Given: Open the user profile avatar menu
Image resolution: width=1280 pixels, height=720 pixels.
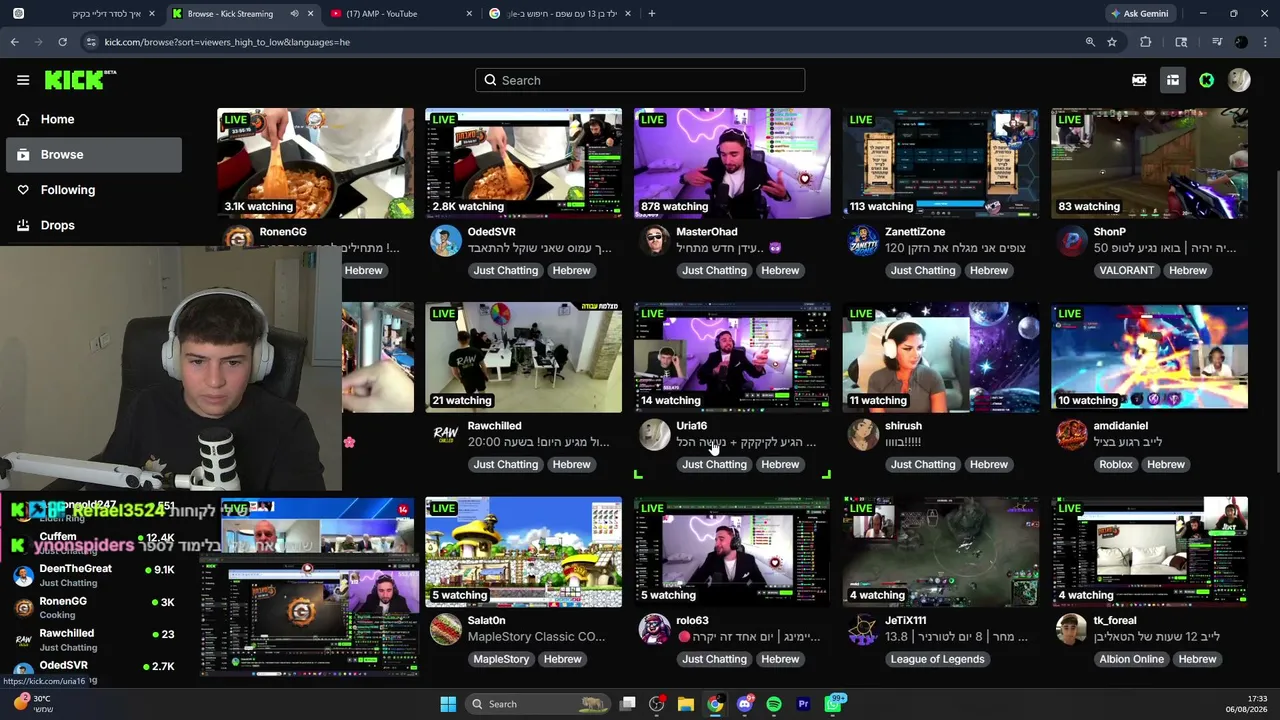Looking at the screenshot, I should click(x=1239, y=80).
